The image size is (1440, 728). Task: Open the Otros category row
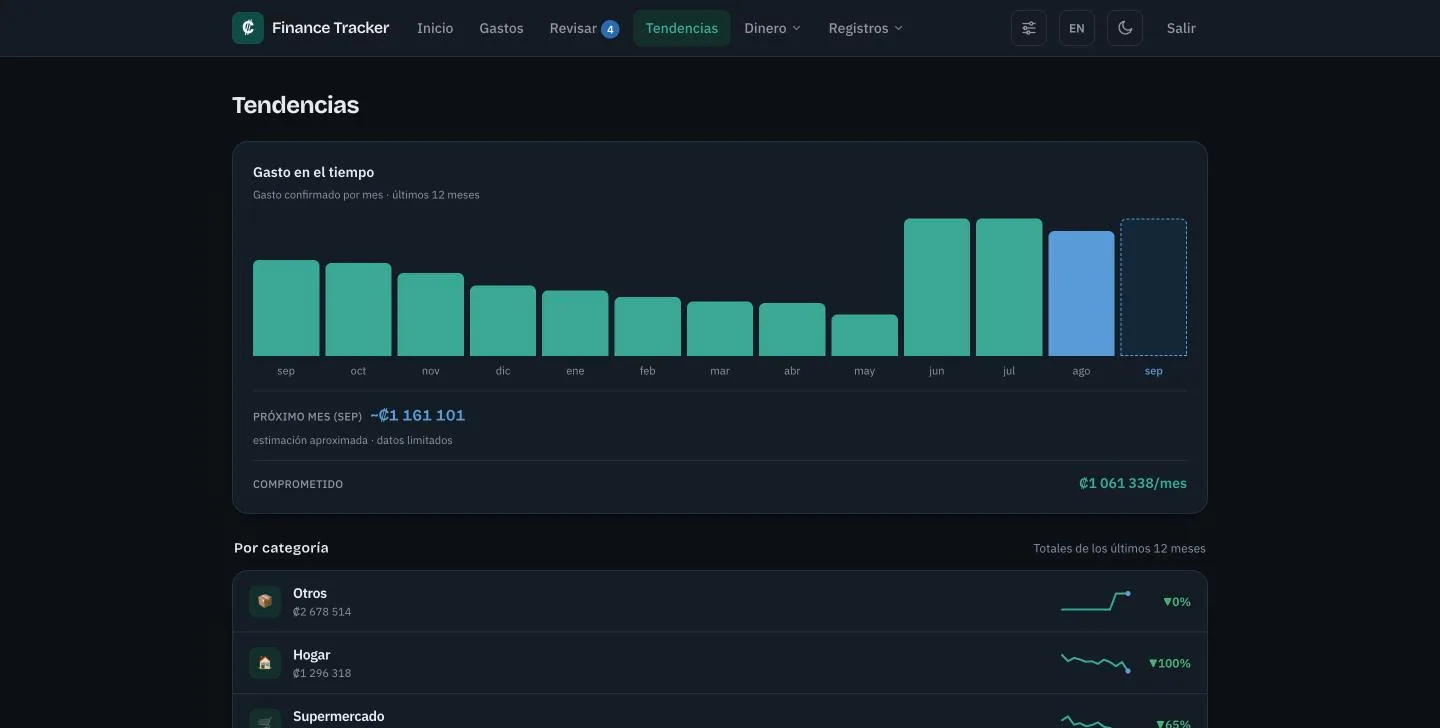pos(720,601)
